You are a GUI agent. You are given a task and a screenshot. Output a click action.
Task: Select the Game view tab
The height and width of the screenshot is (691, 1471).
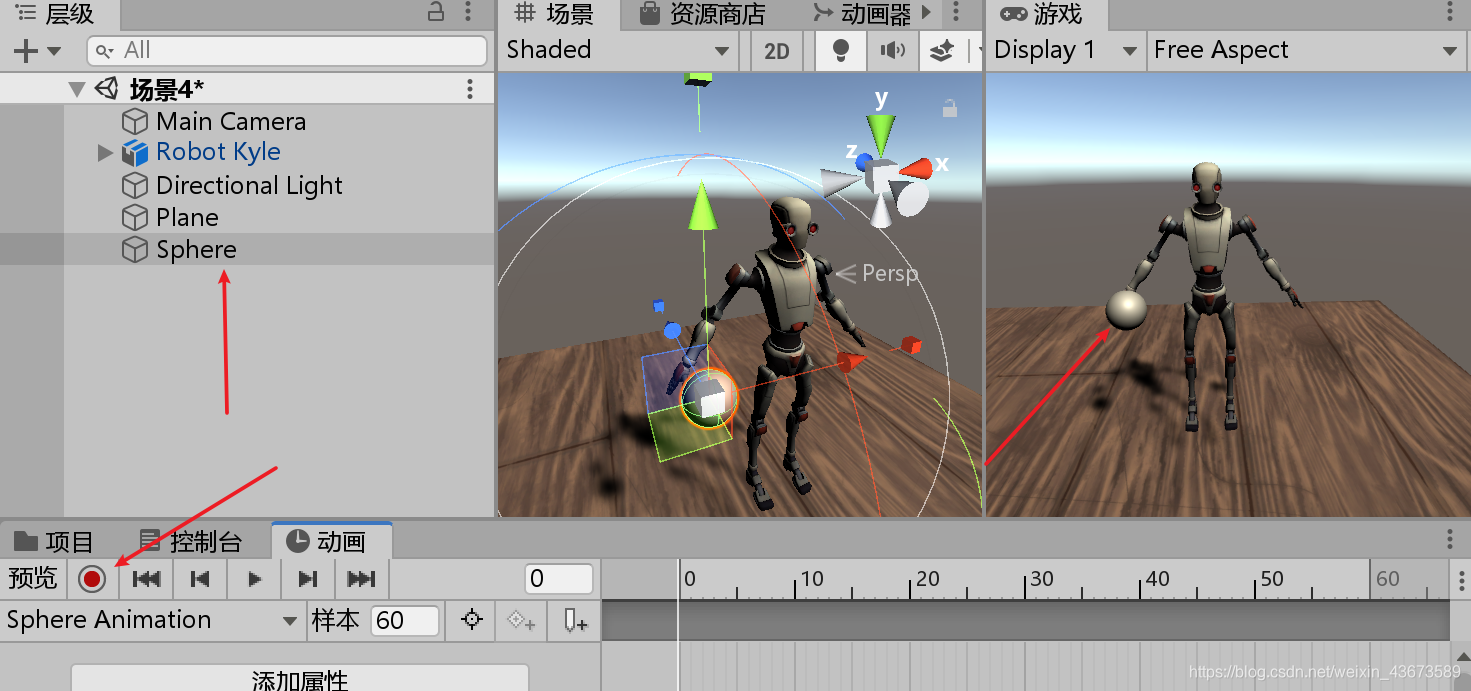1042,14
